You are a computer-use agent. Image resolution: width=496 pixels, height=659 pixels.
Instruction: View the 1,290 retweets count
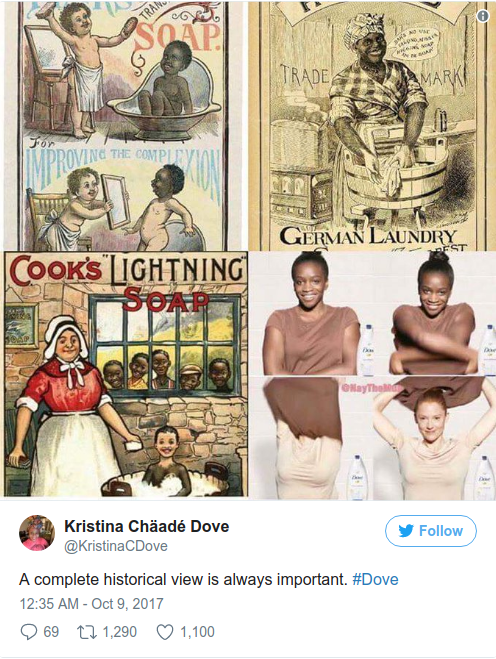point(120,632)
